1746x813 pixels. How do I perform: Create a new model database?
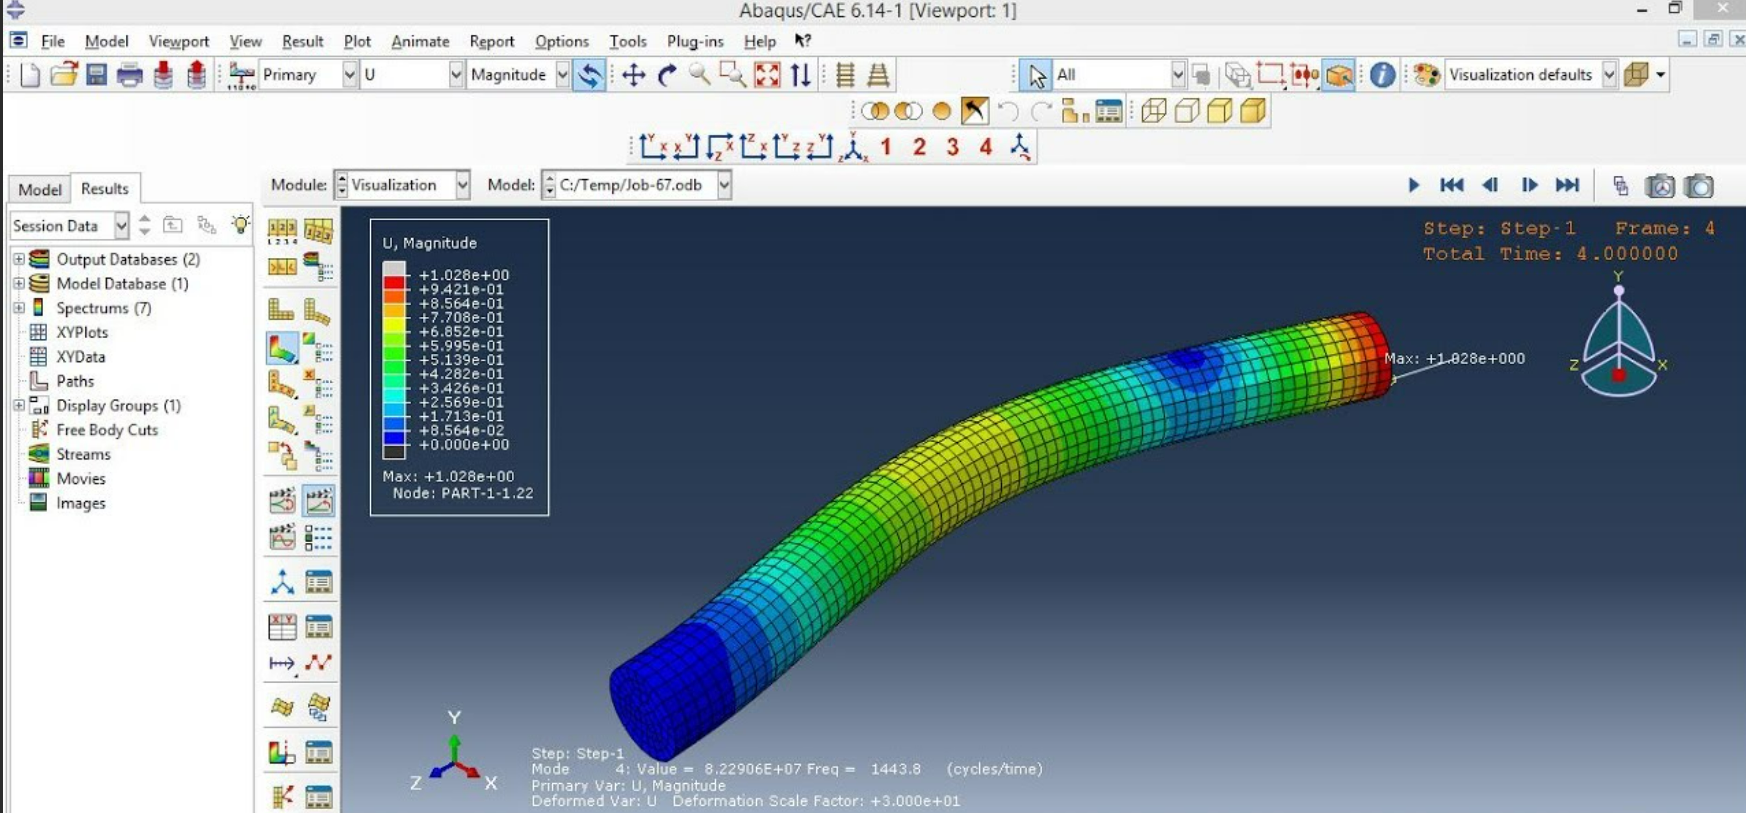pyautogui.click(x=30, y=75)
